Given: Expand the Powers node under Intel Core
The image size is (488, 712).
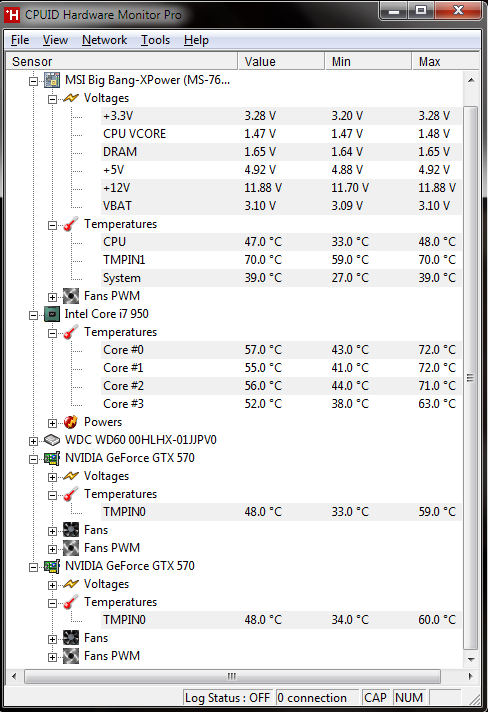Looking at the screenshot, I should (x=53, y=423).
